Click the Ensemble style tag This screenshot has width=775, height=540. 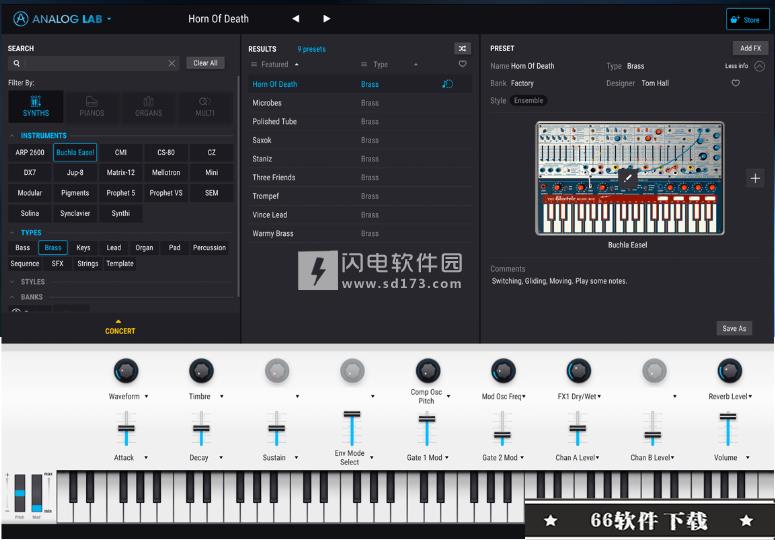(x=528, y=100)
